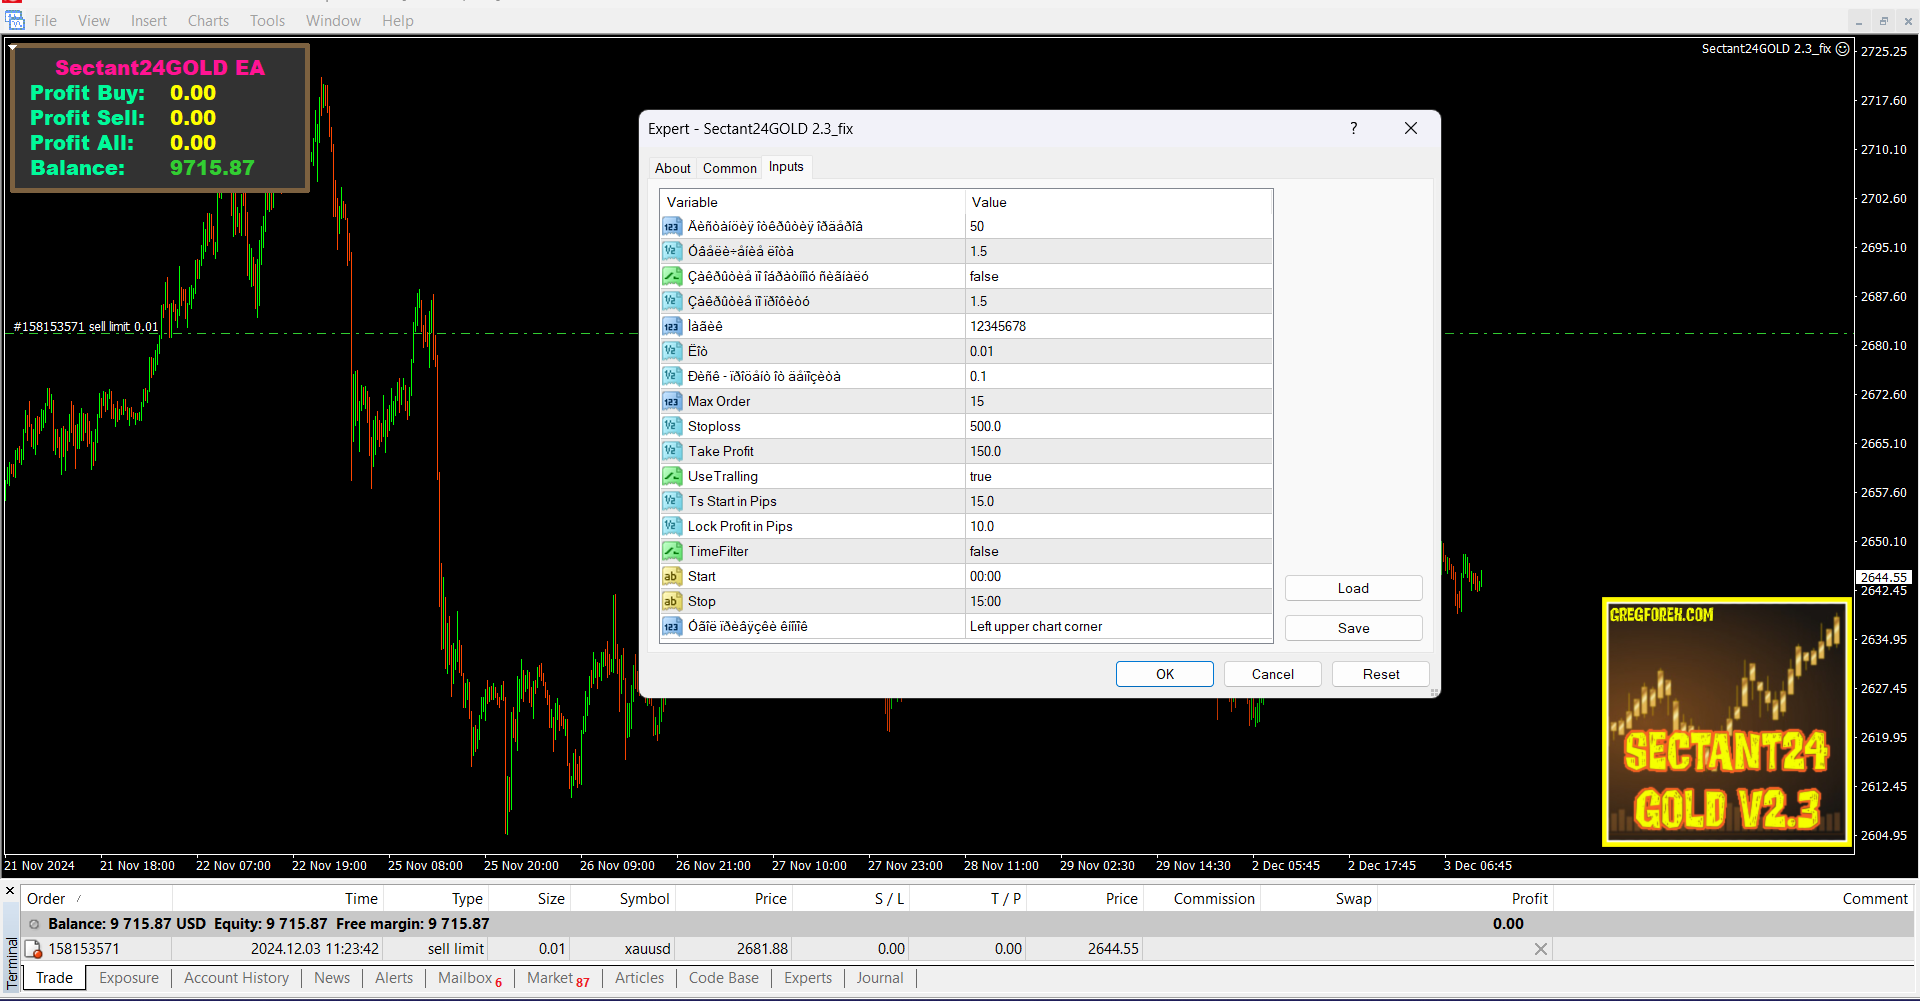Click the sell limit order icon in Trade list

click(33, 949)
